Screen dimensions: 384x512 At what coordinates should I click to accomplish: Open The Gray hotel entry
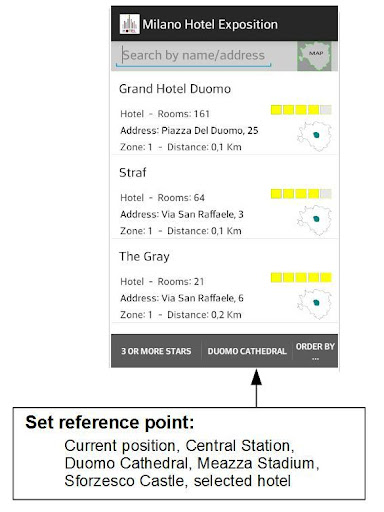[x=225, y=281]
